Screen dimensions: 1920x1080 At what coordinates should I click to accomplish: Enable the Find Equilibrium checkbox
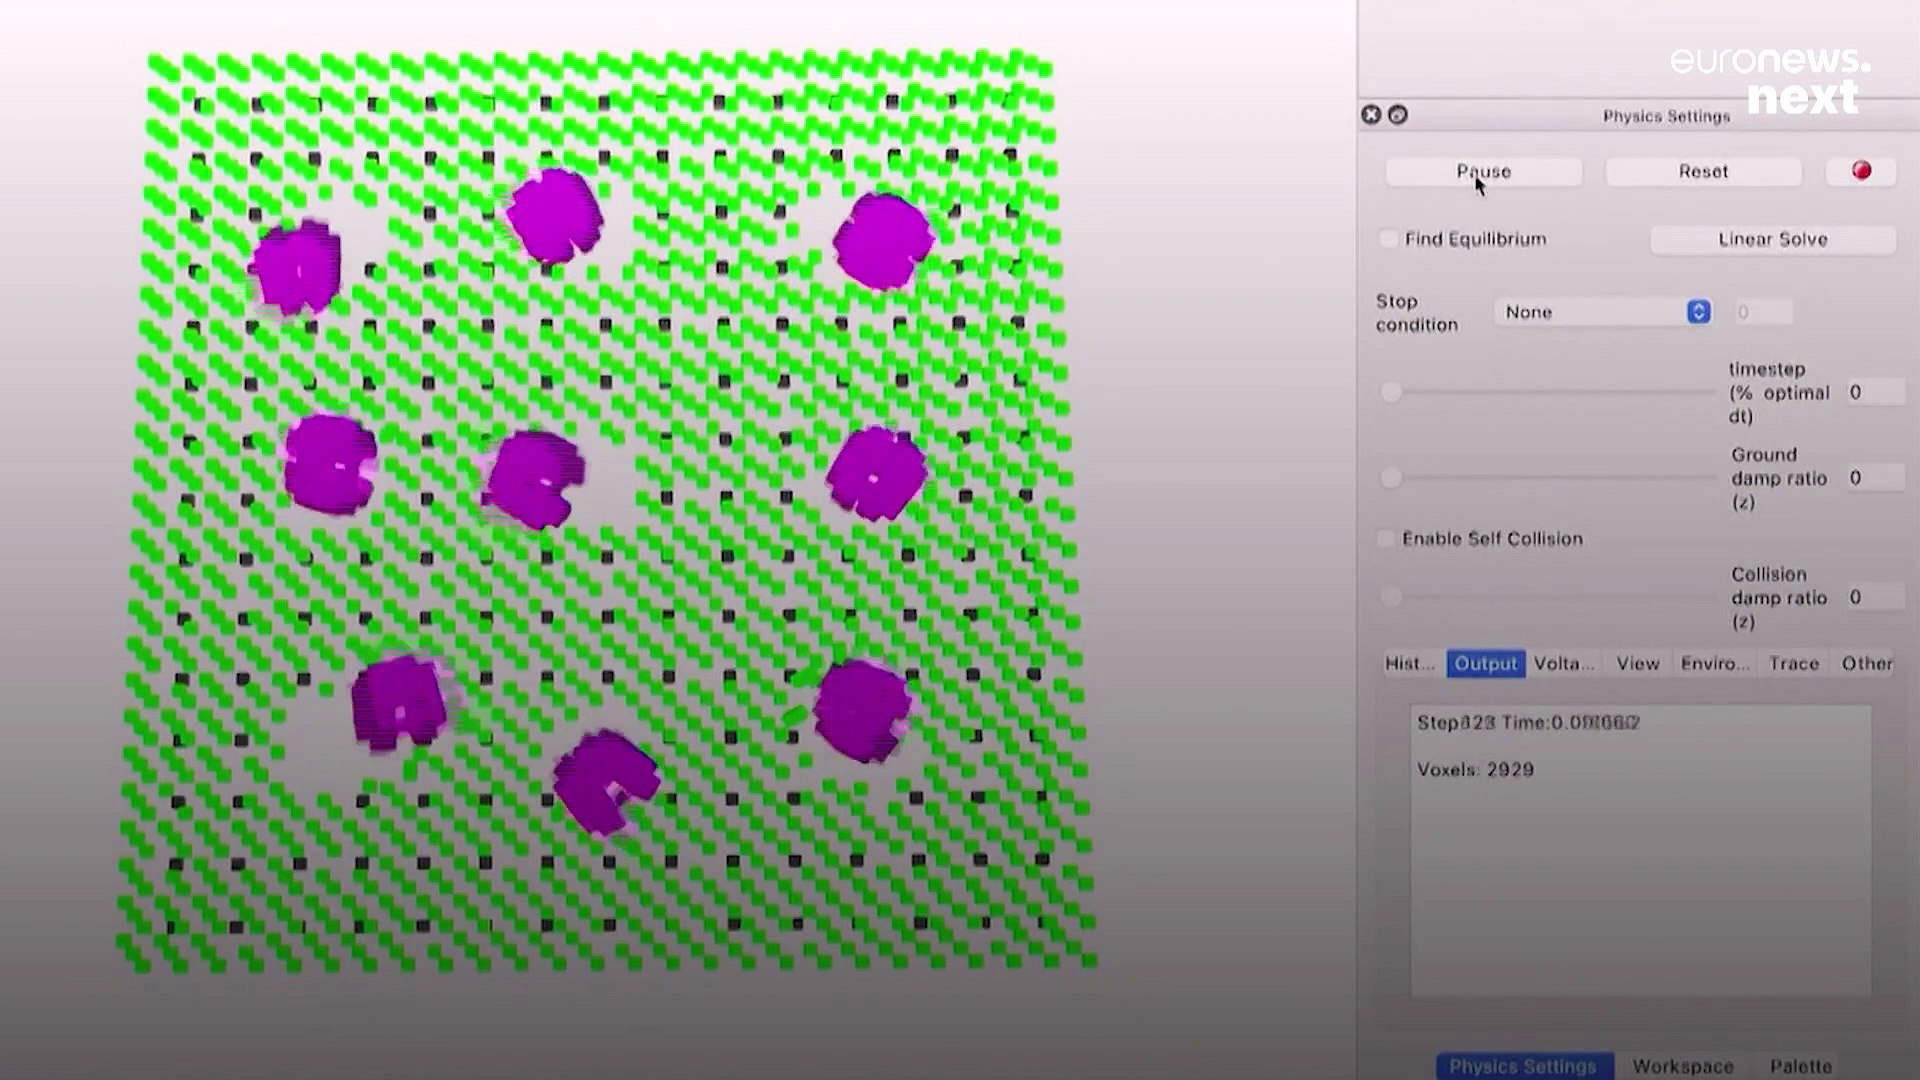coord(1389,239)
